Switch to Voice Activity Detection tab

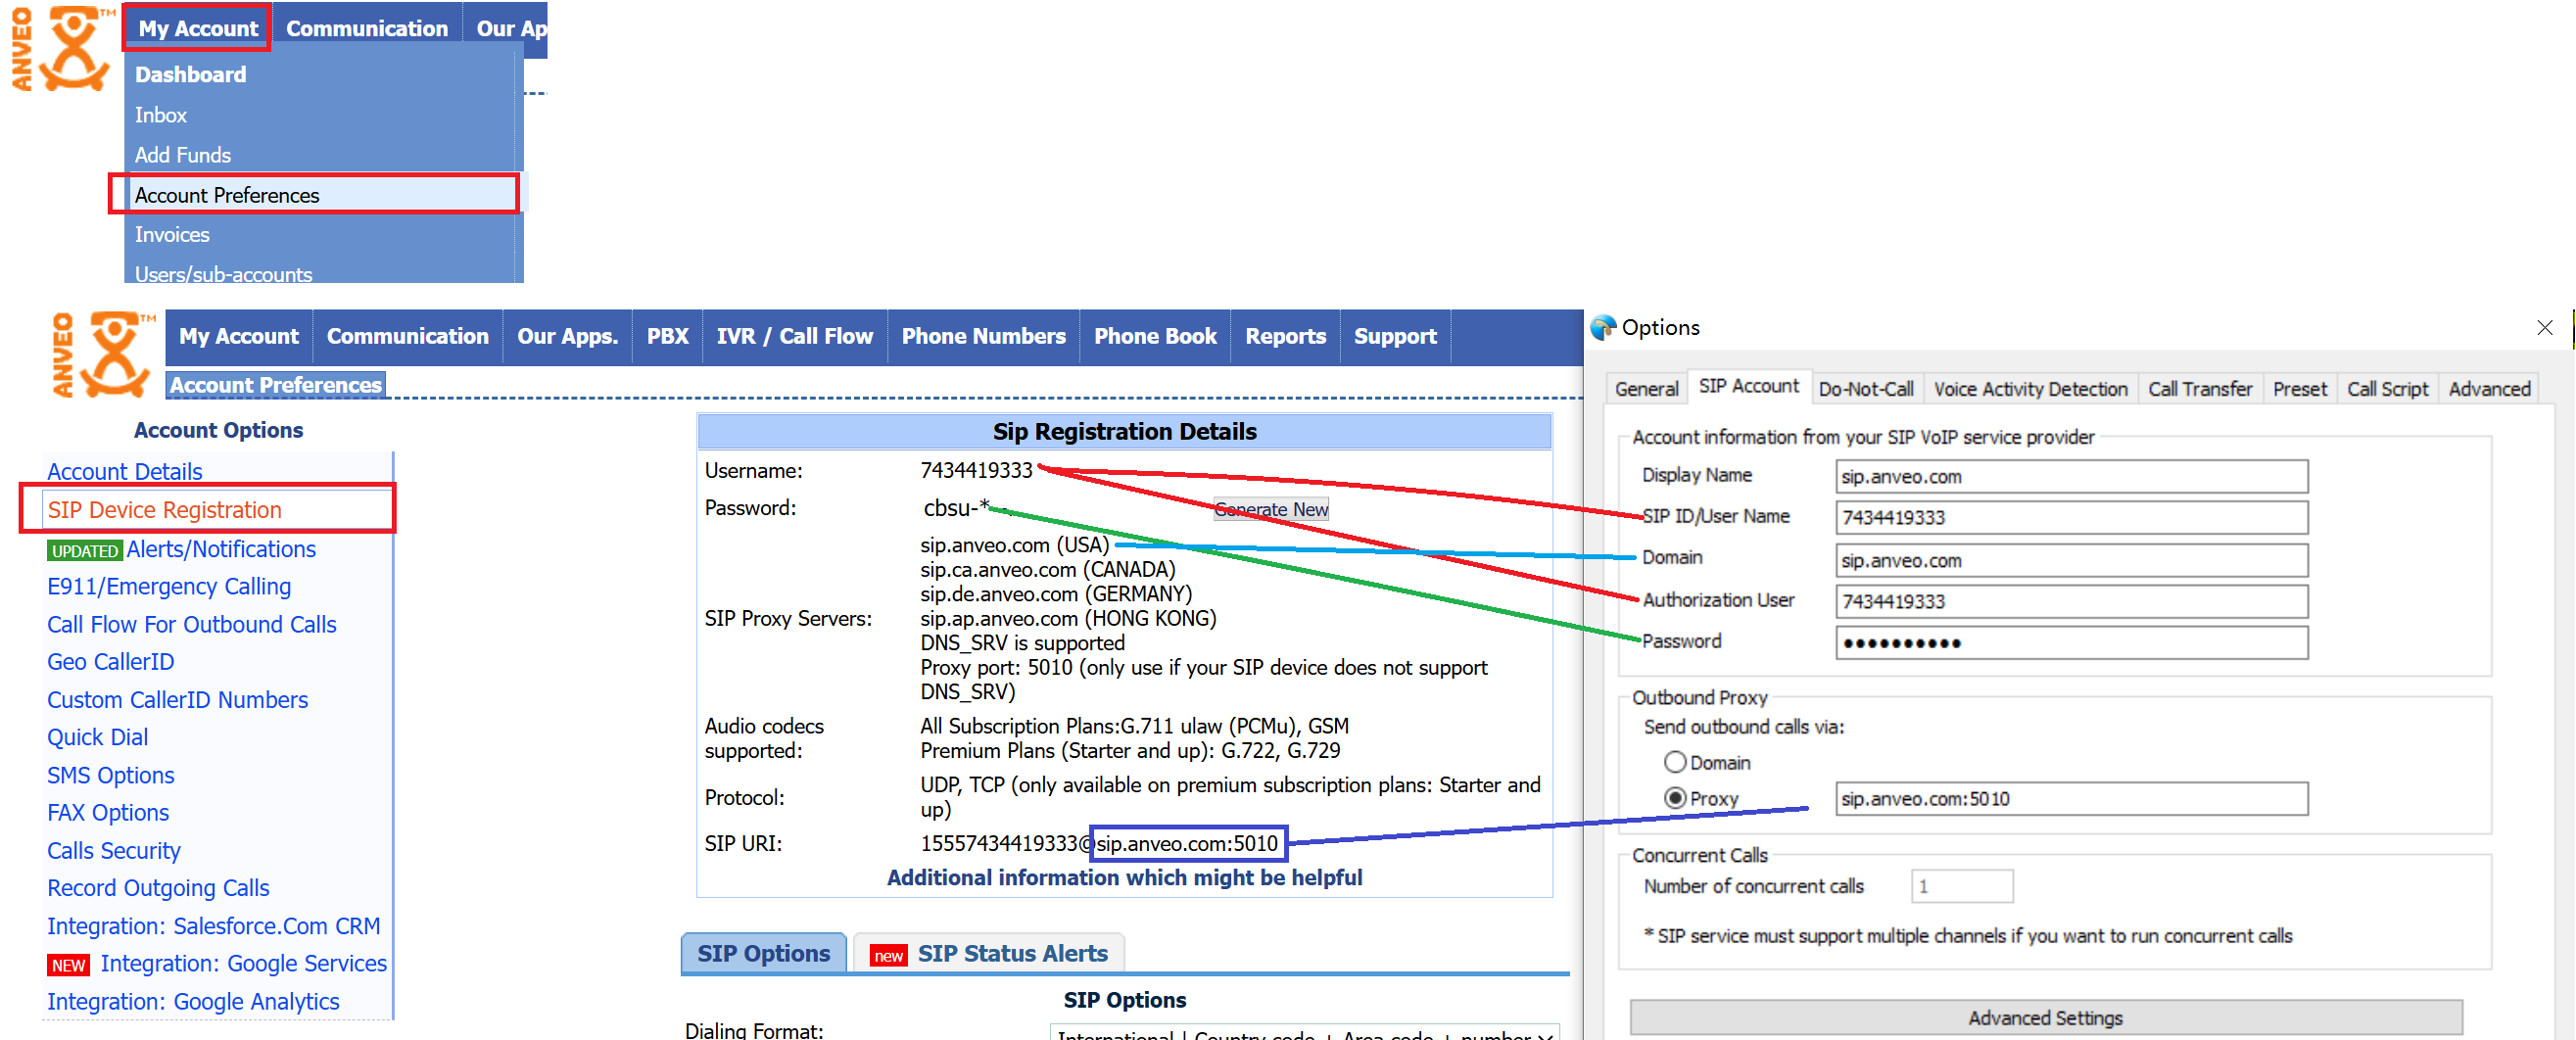point(2030,389)
